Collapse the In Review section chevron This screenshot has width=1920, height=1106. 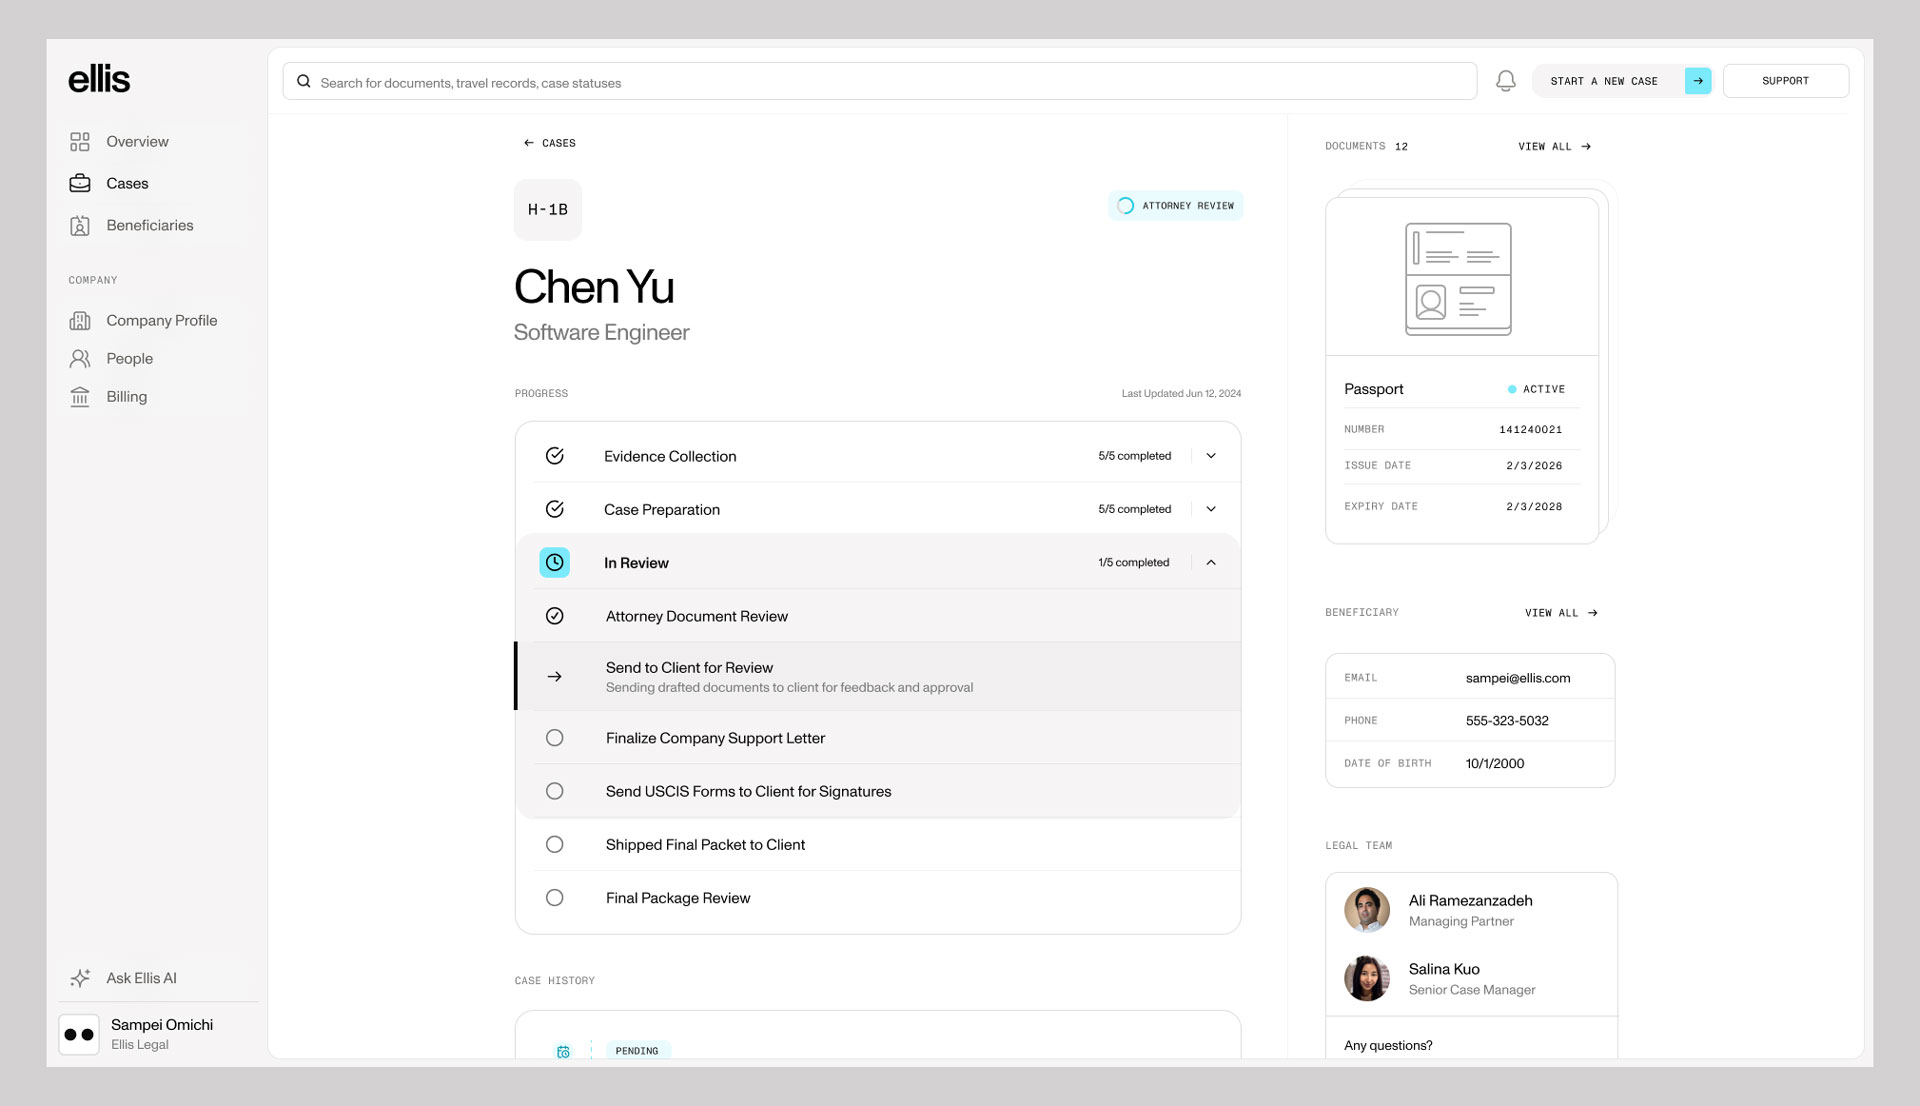click(1211, 563)
